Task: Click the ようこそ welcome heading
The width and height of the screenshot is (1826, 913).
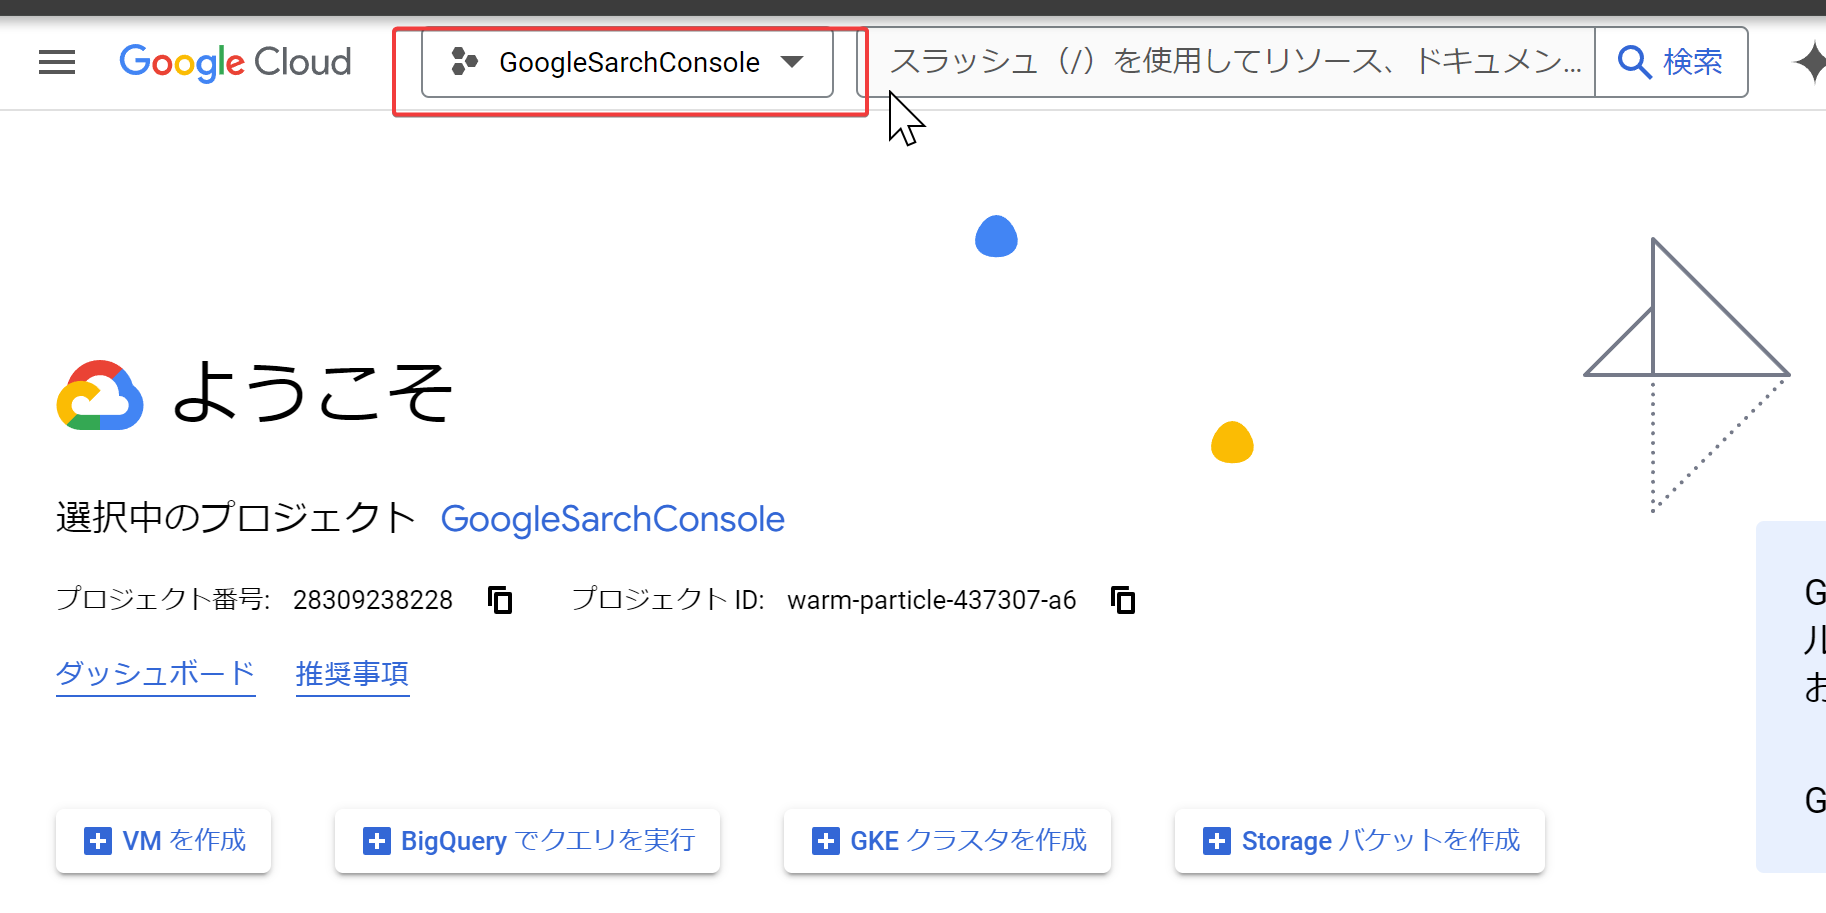Action: coord(313,393)
